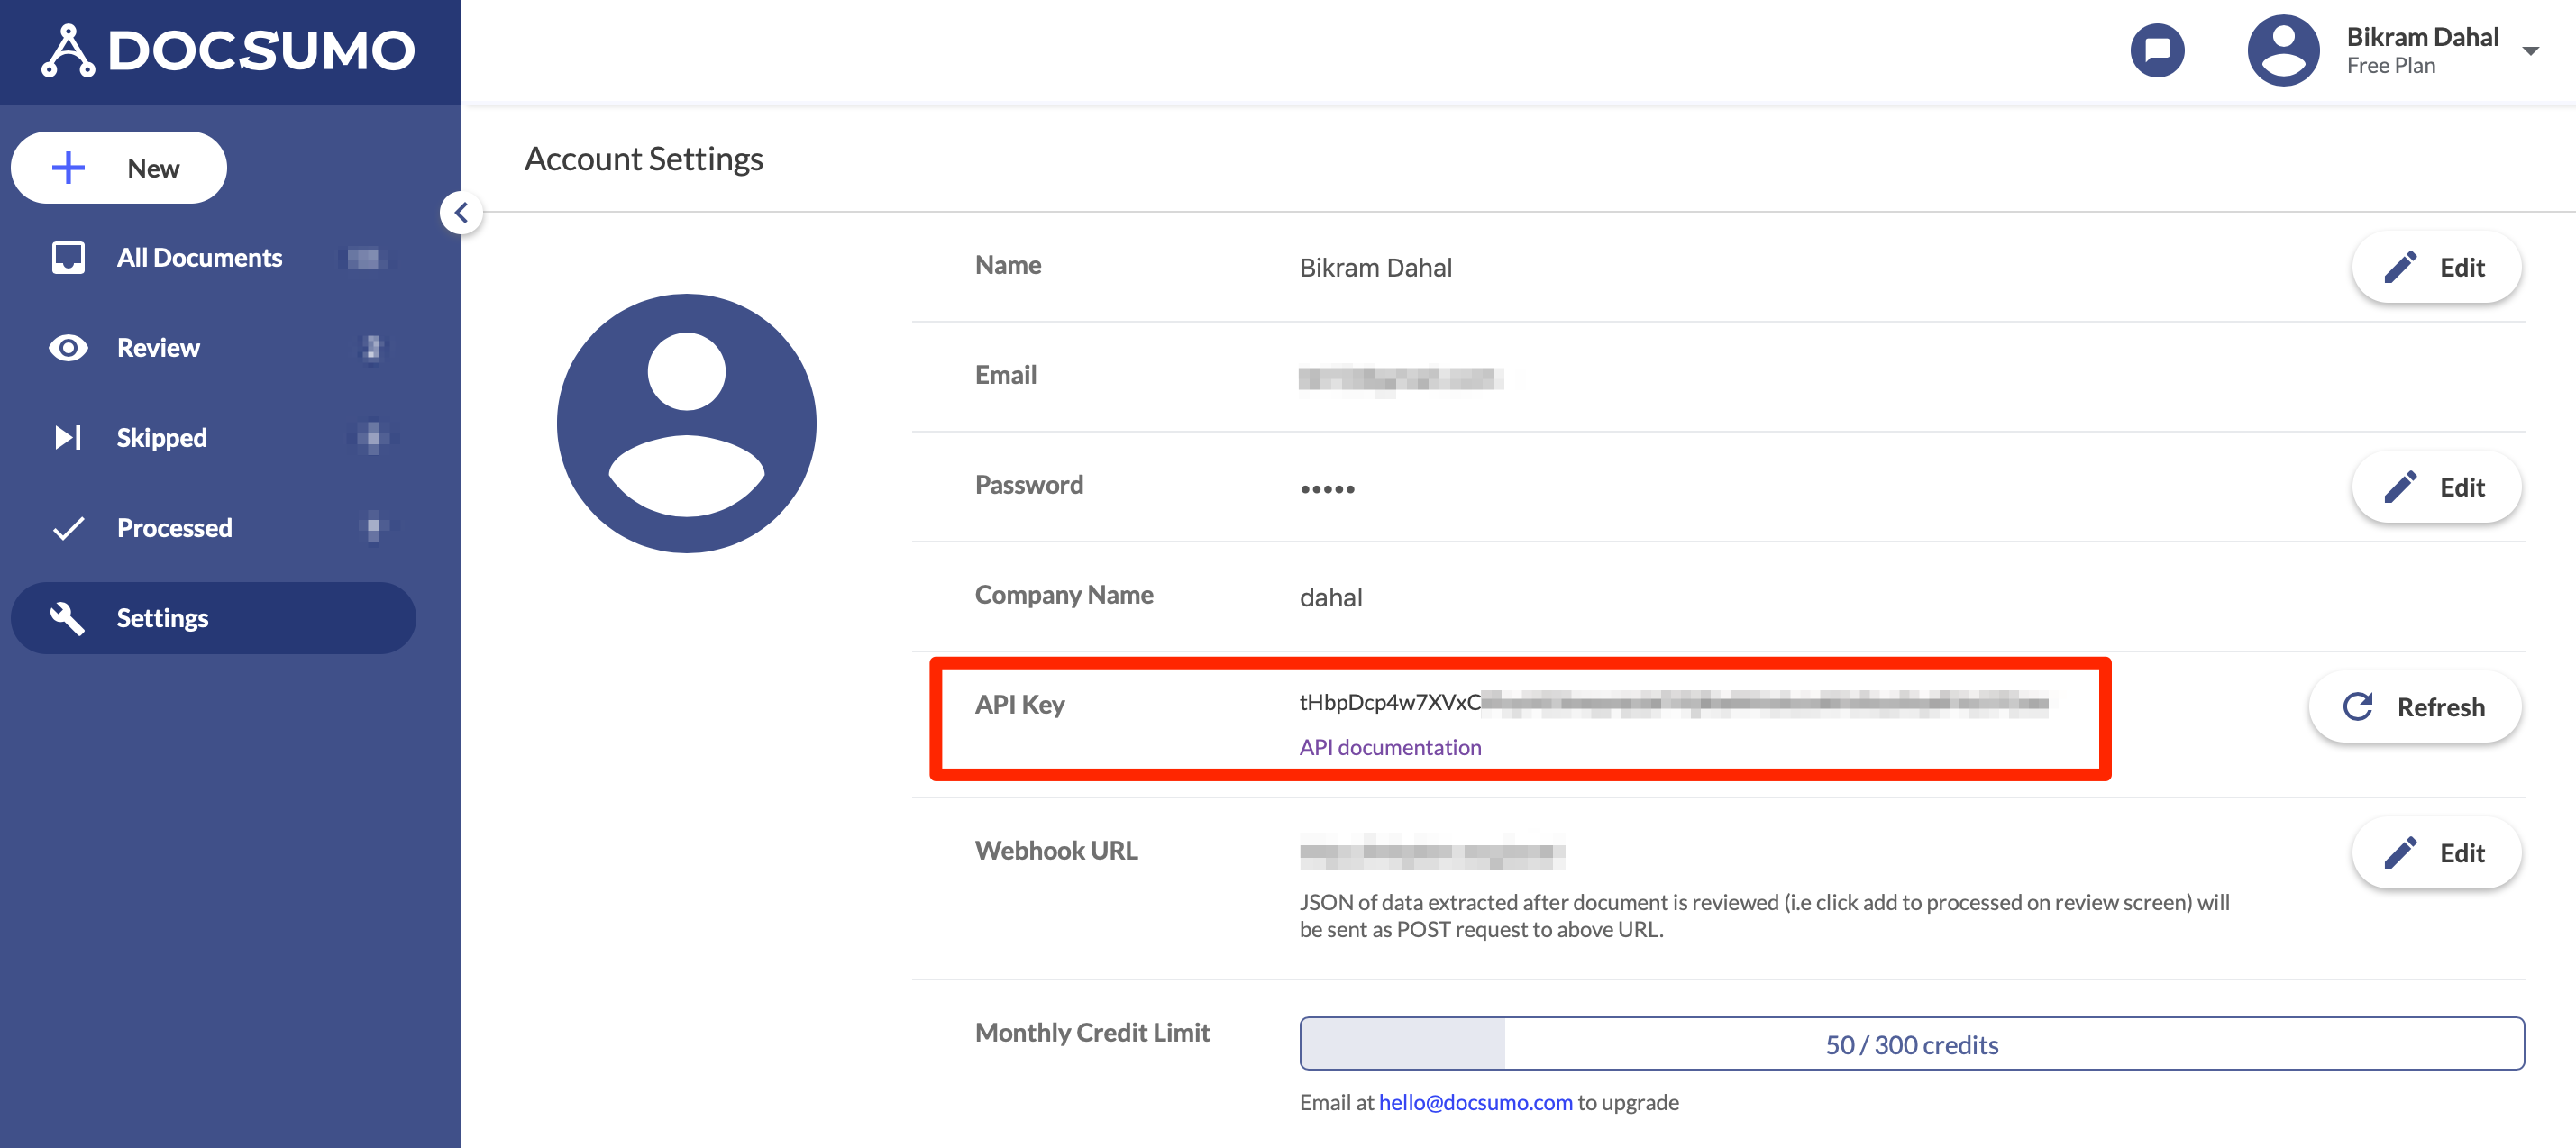Click the pencil icon on Name row
The image size is (2576, 1148).
2399,267
